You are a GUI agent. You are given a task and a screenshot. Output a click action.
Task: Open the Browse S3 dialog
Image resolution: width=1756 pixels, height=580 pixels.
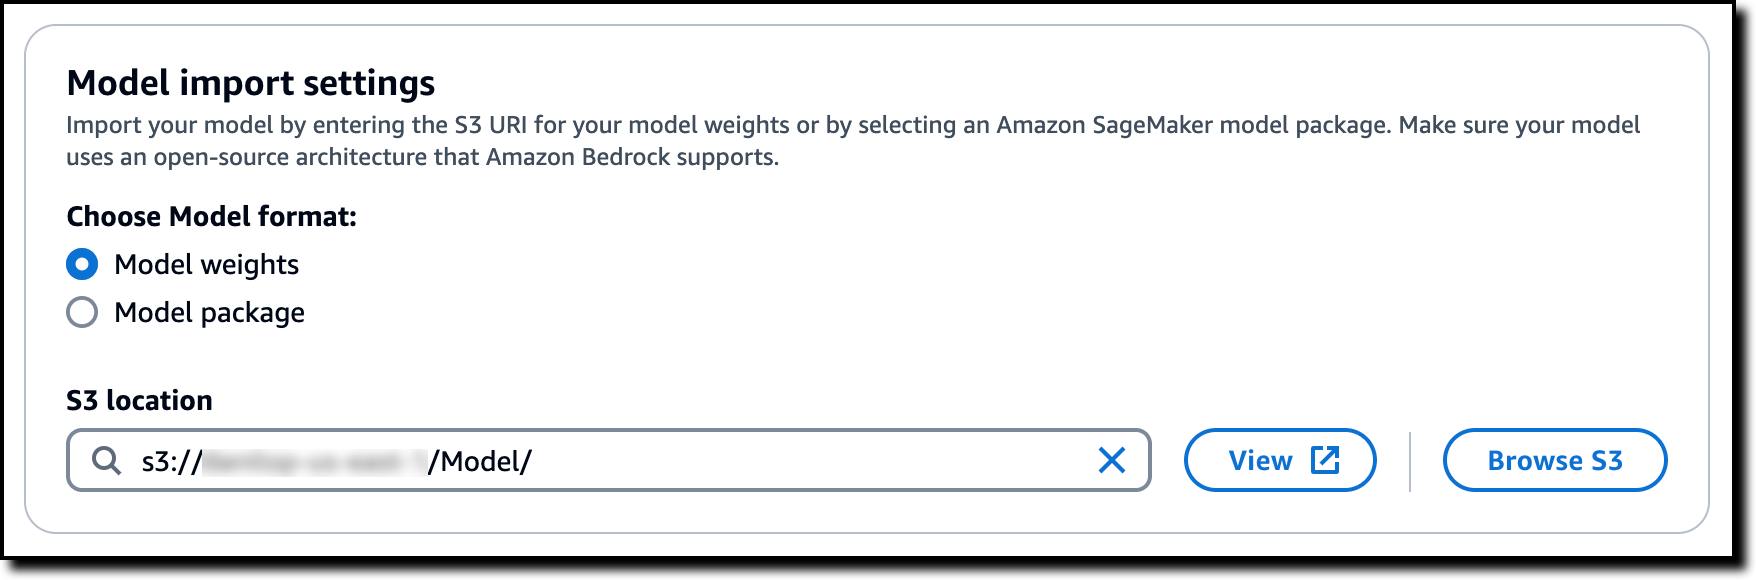coord(1554,461)
